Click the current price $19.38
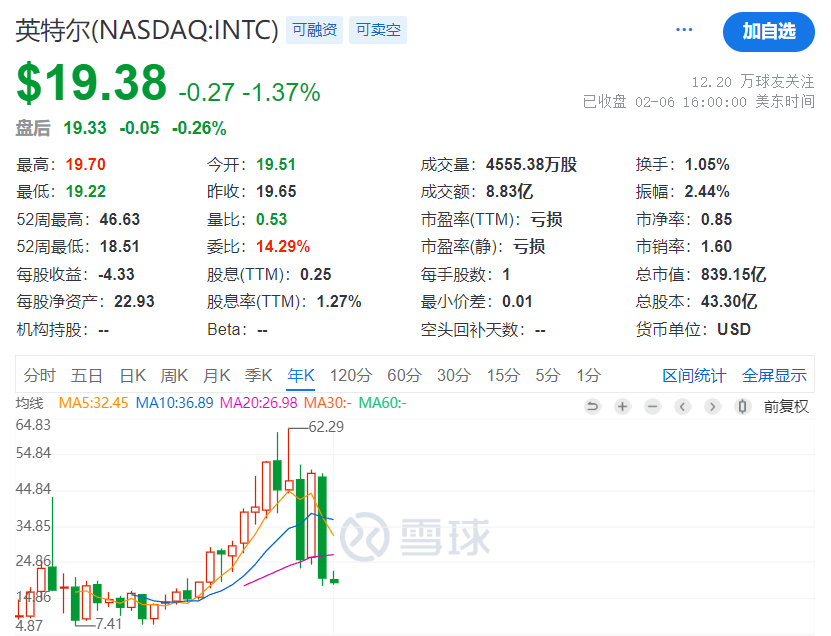 click(92, 83)
